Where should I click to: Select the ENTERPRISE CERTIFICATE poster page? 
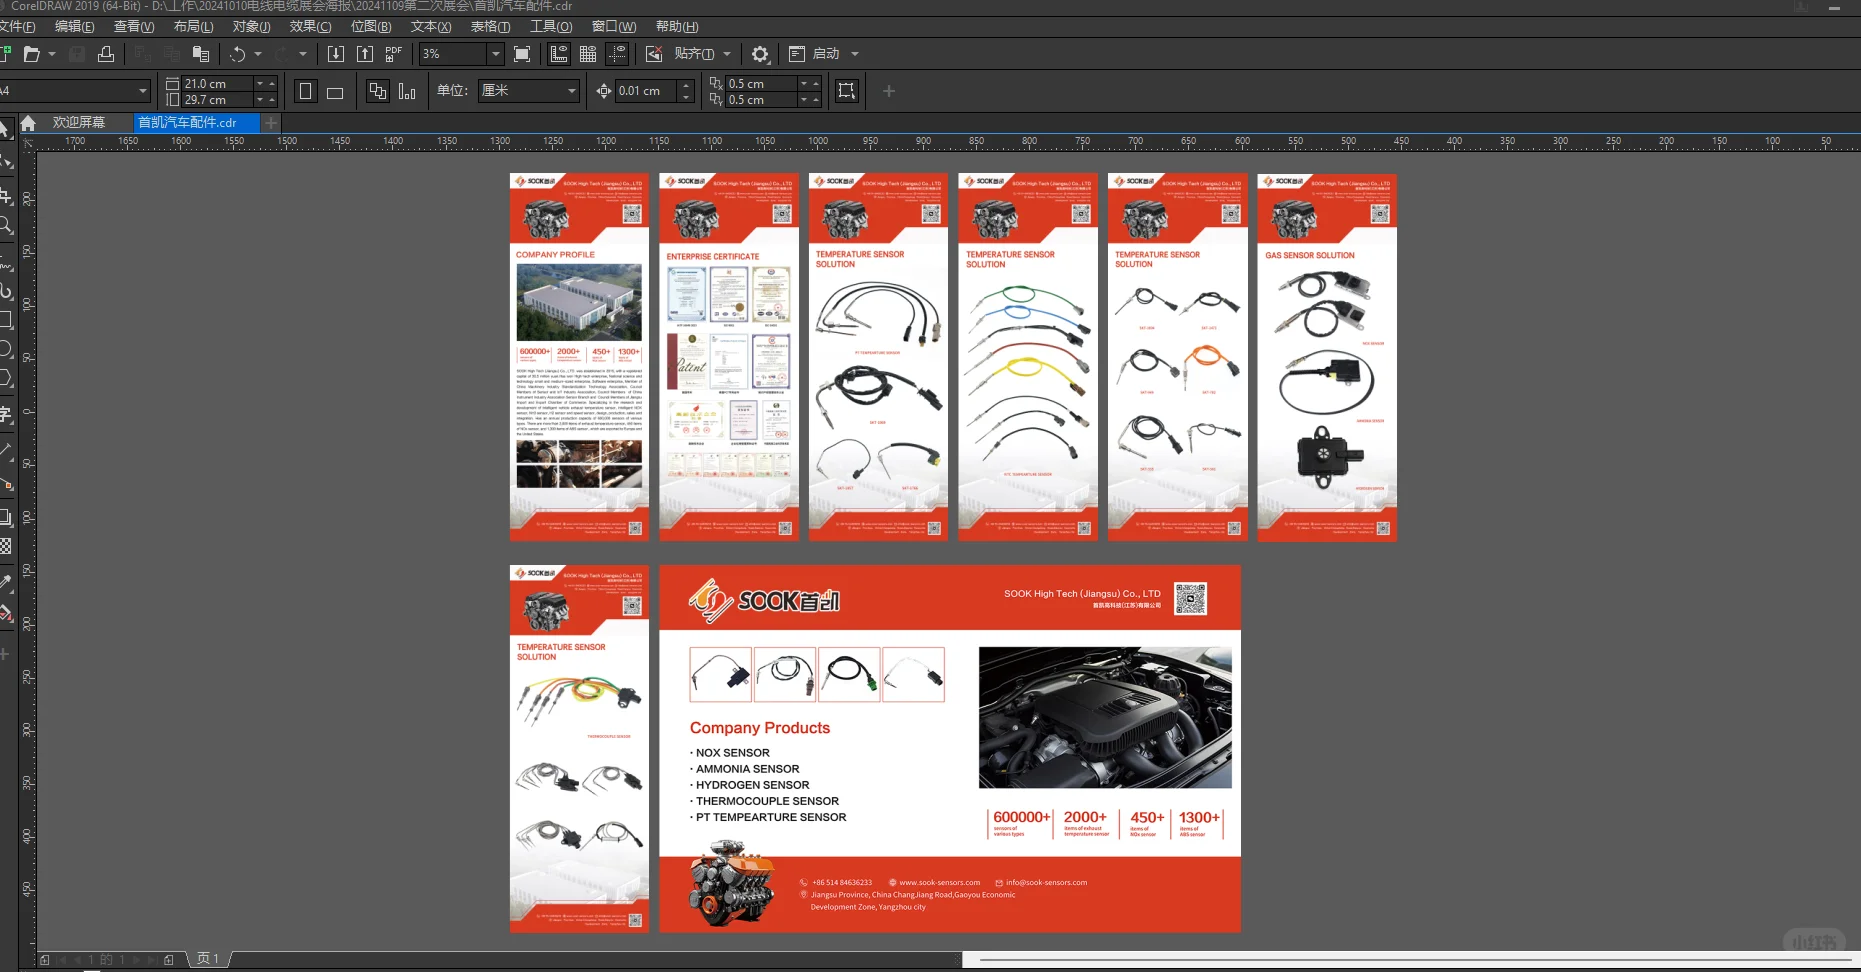click(729, 357)
